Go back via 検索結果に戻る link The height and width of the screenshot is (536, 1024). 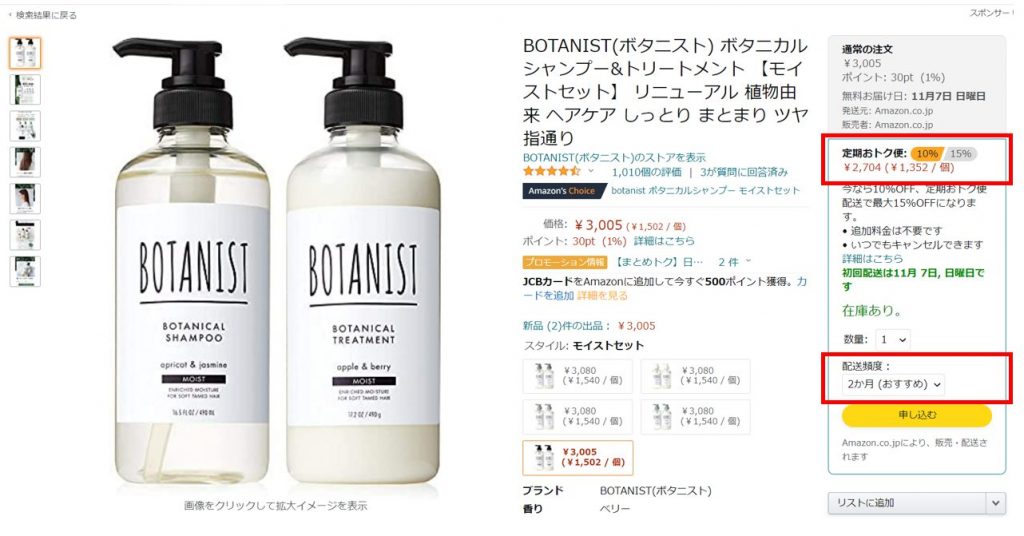[44, 14]
